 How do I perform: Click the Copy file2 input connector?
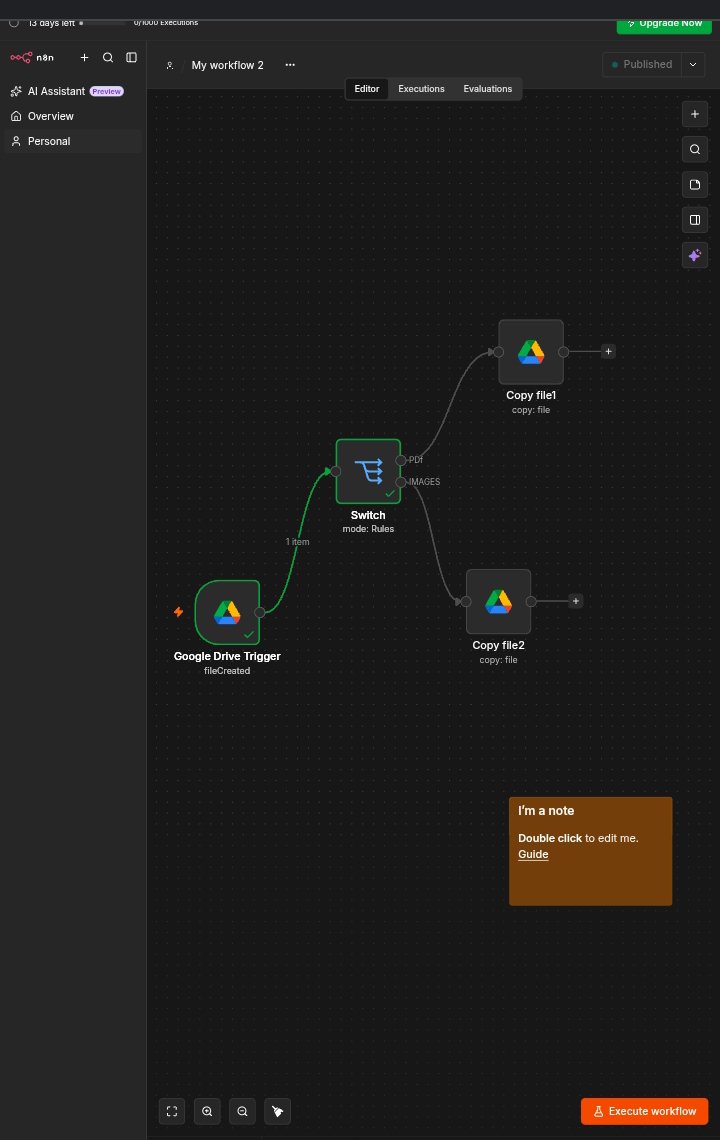pyautogui.click(x=465, y=601)
